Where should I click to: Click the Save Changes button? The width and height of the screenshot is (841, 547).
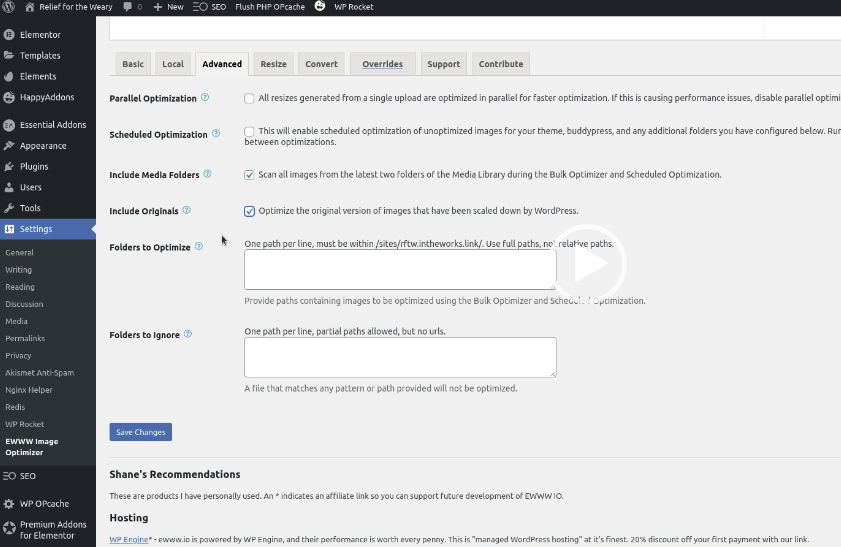pos(141,432)
